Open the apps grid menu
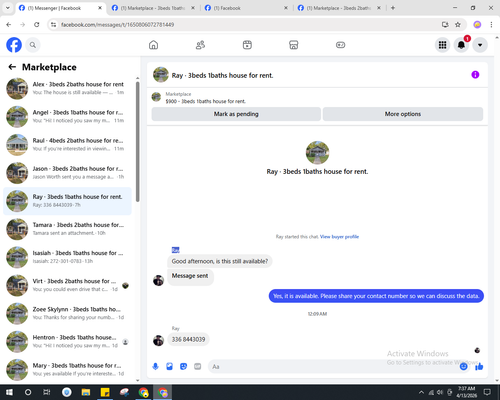The width and height of the screenshot is (500, 400). 442,45
